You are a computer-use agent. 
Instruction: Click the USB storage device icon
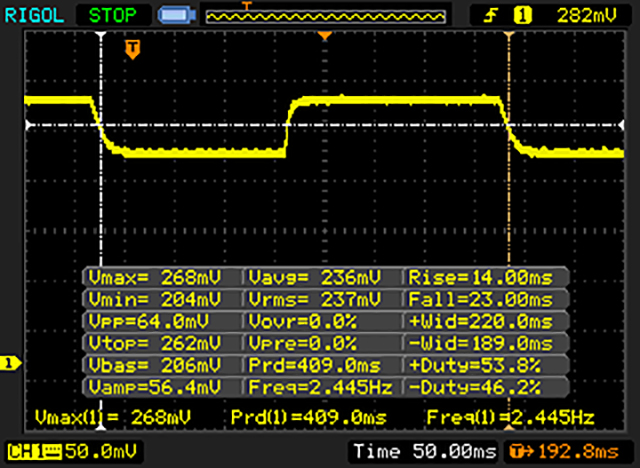click(x=177, y=16)
